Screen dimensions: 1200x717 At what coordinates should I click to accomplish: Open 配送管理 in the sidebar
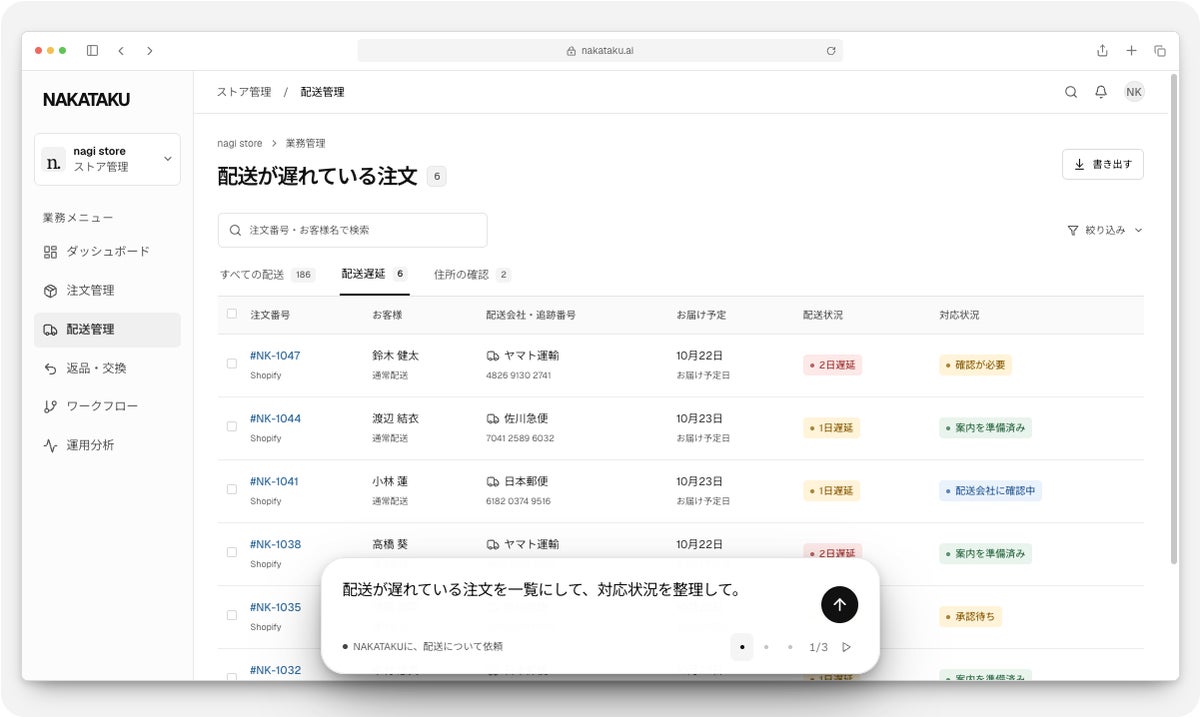point(107,330)
